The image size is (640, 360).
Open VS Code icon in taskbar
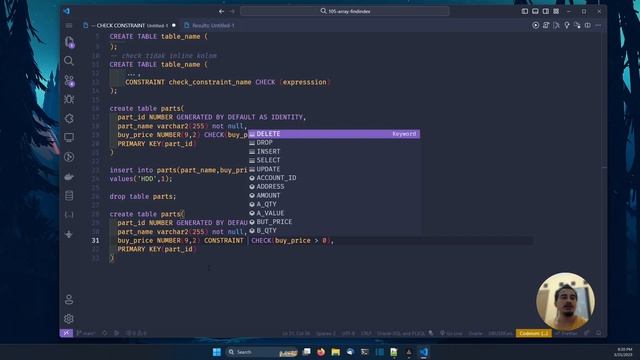click(x=423, y=352)
